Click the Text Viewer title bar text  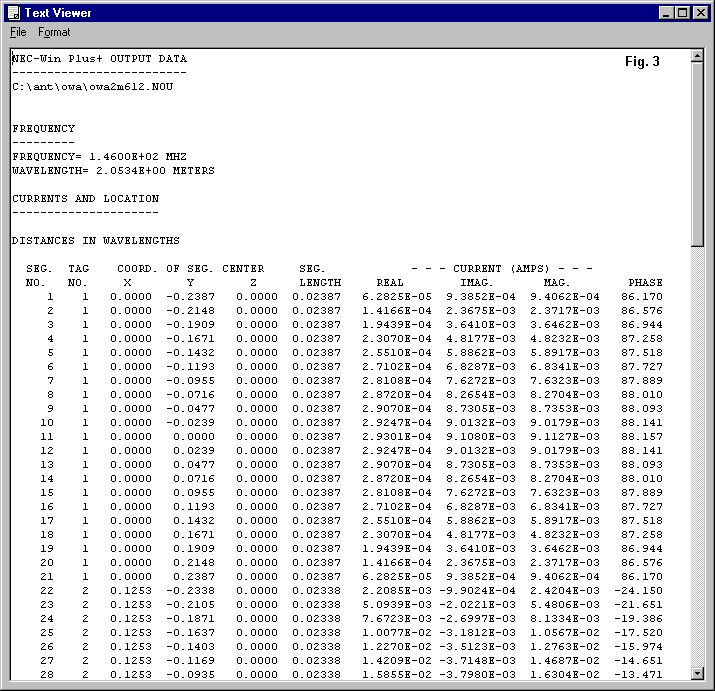coord(58,12)
